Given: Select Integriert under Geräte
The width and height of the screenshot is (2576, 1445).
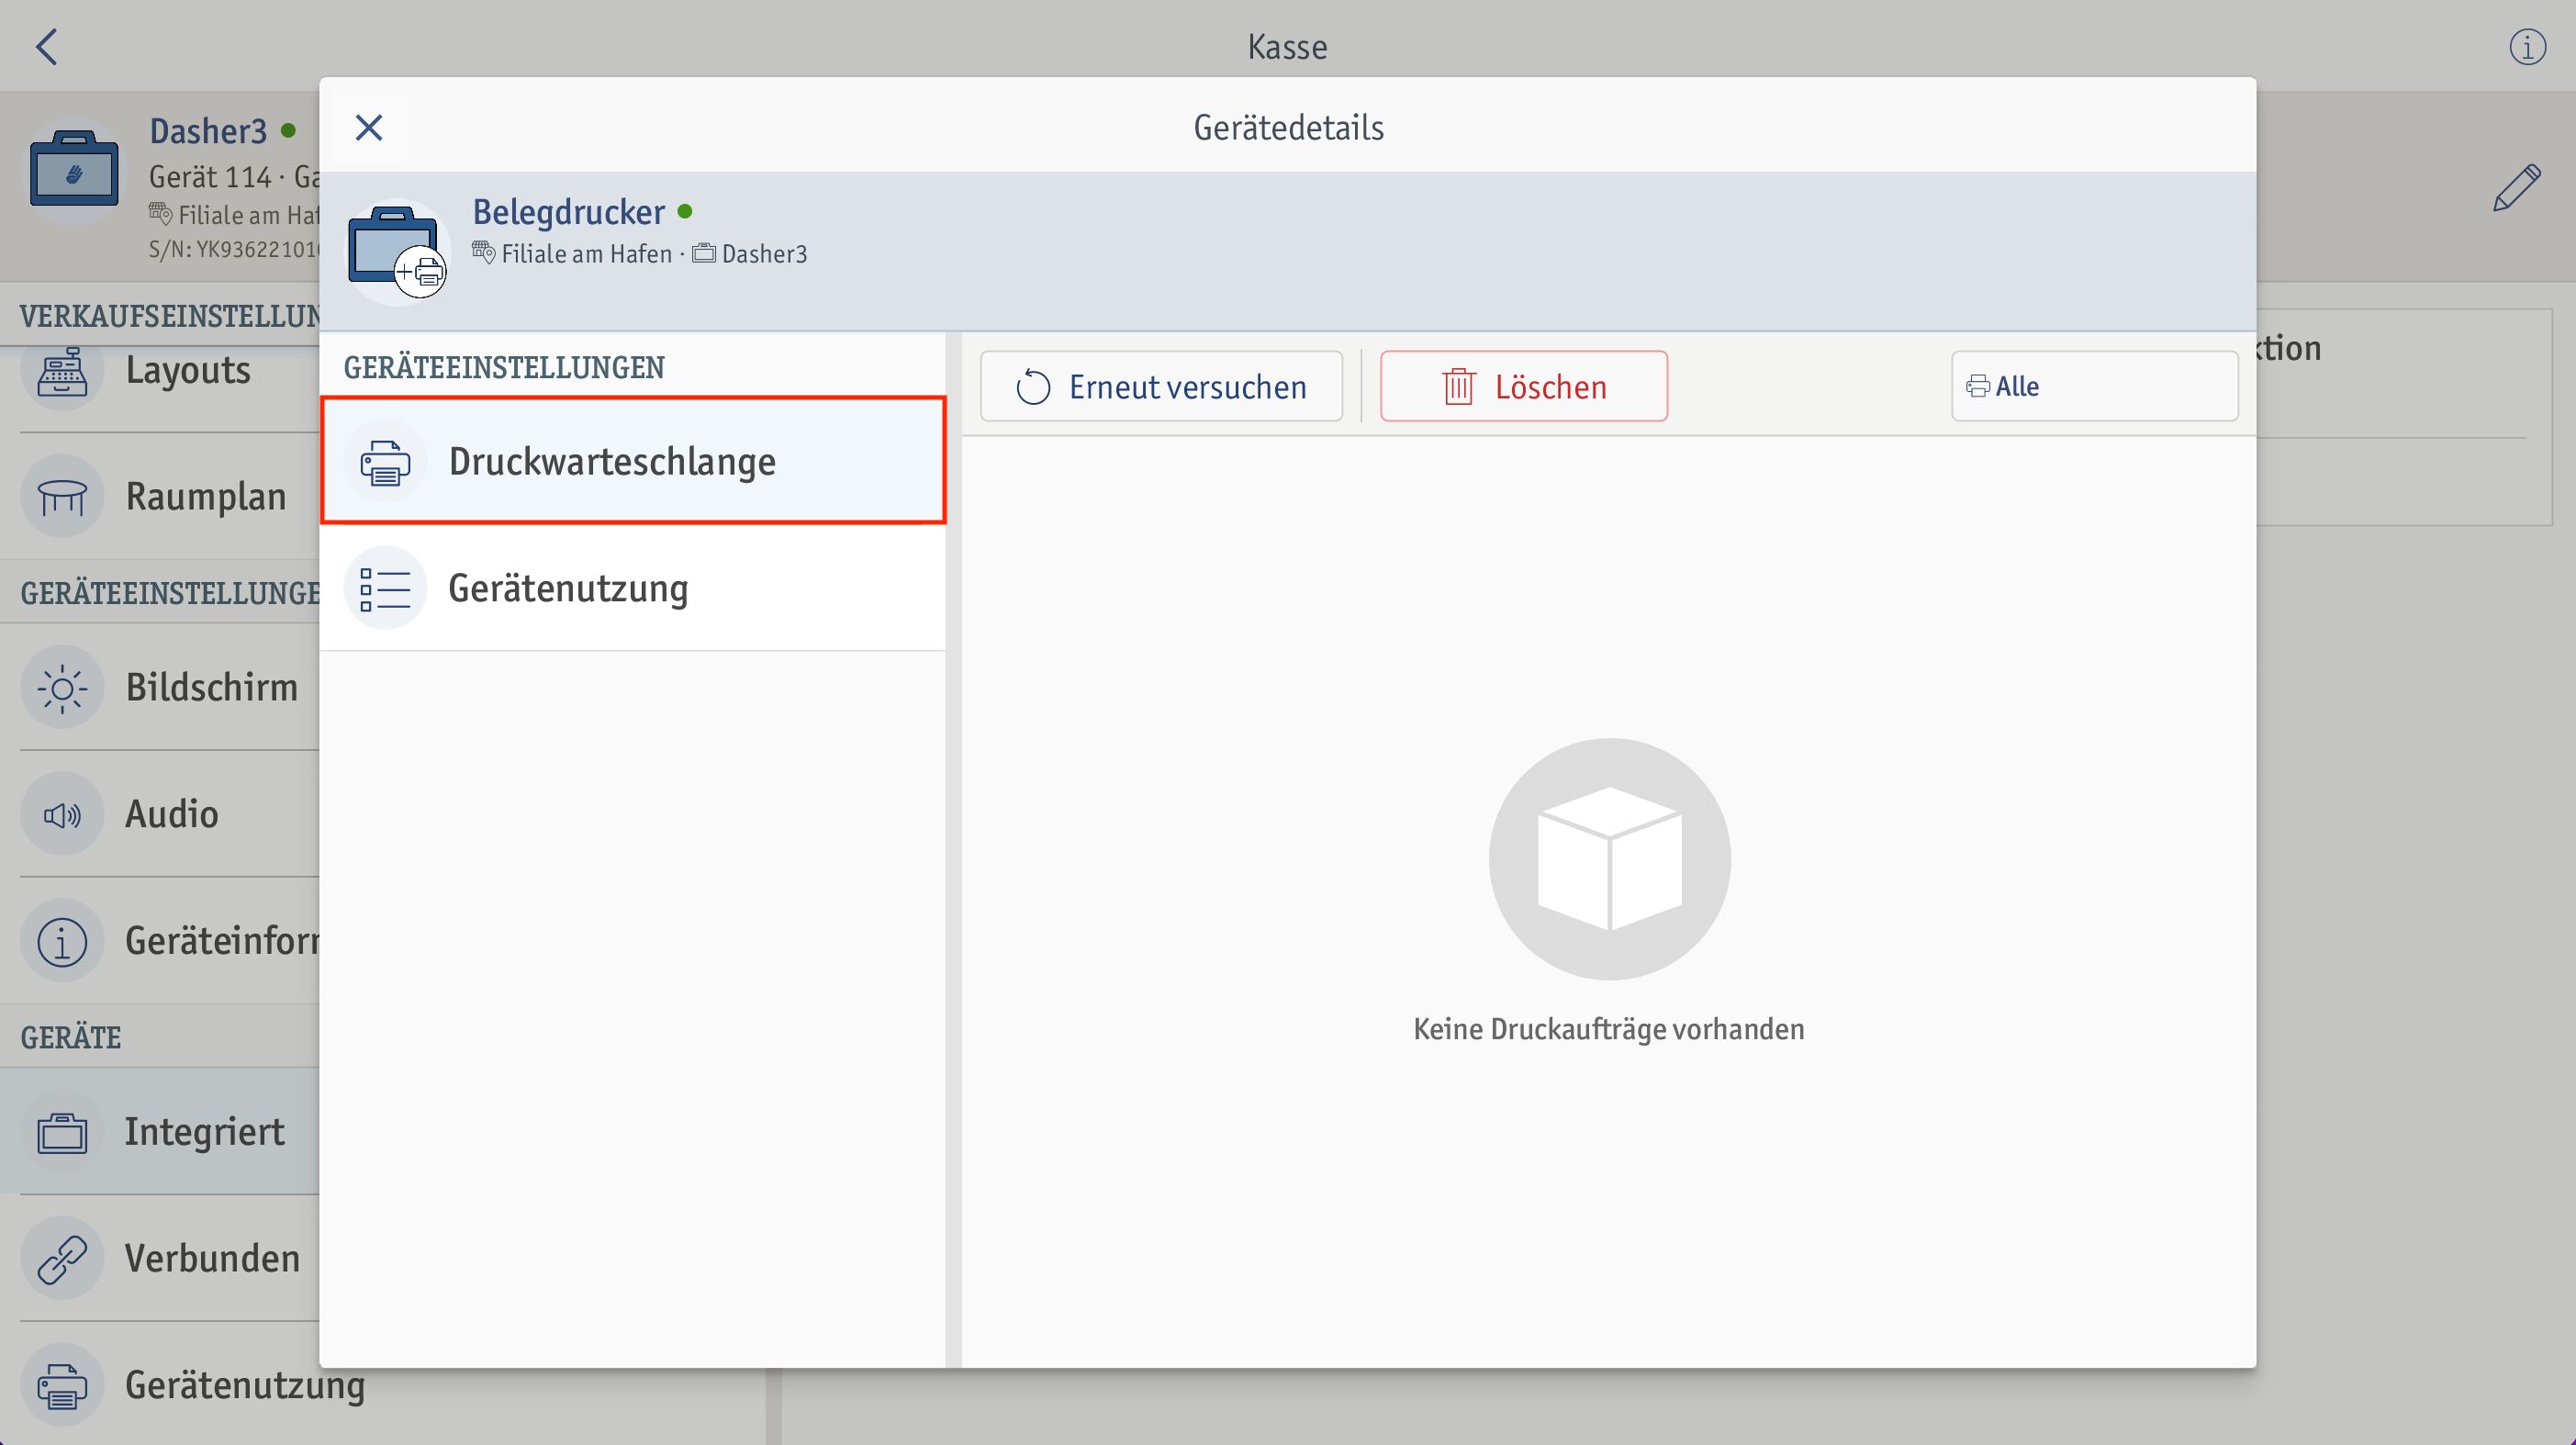Looking at the screenshot, I should [160, 1131].
